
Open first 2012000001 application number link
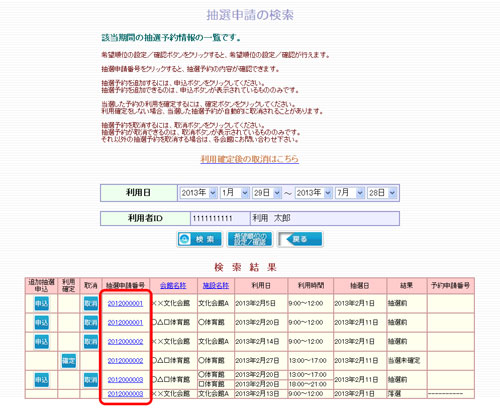tap(125, 304)
